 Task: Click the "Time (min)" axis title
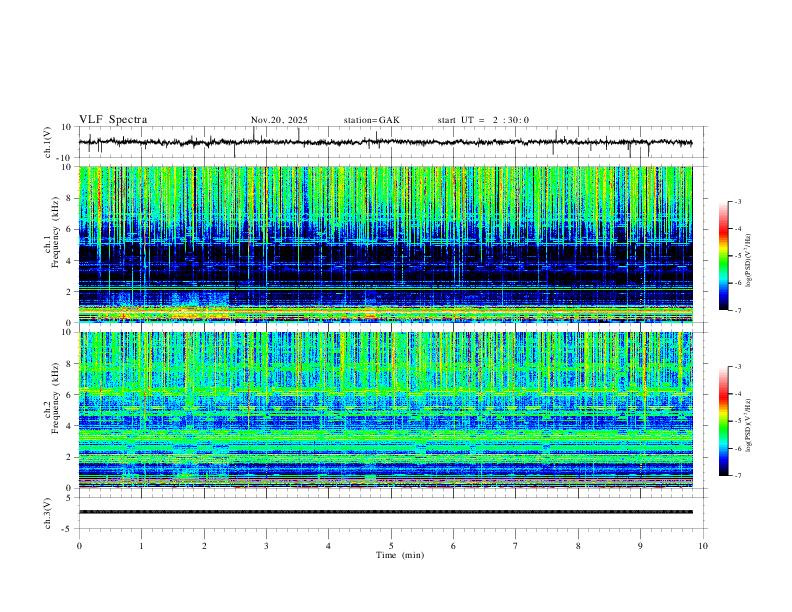400,555
